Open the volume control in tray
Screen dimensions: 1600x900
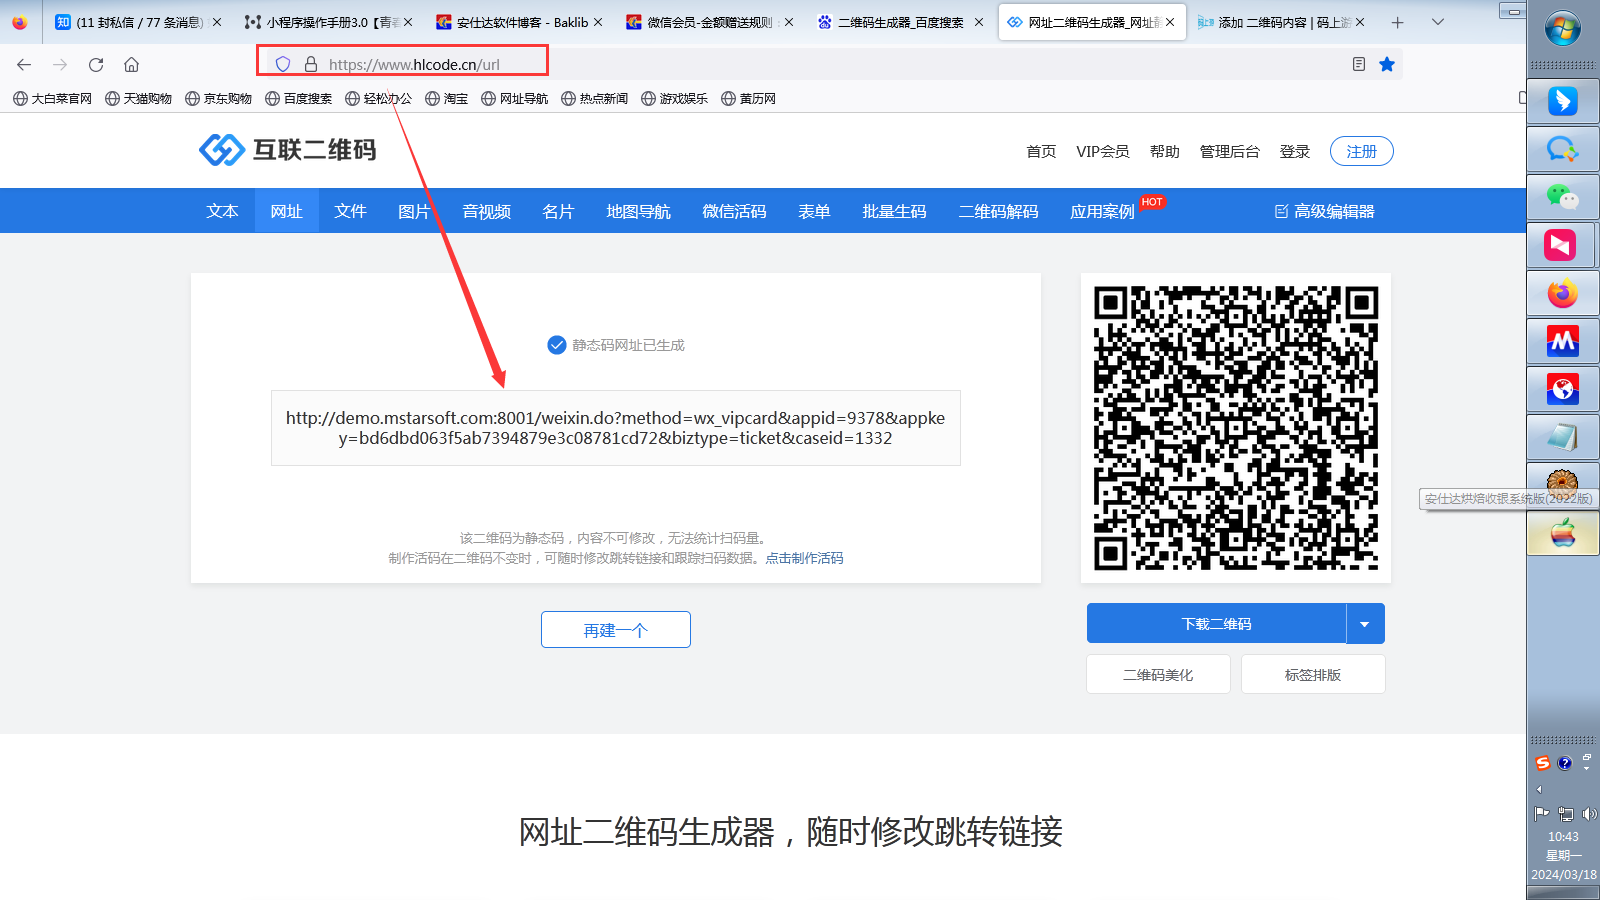pyautogui.click(x=1589, y=814)
